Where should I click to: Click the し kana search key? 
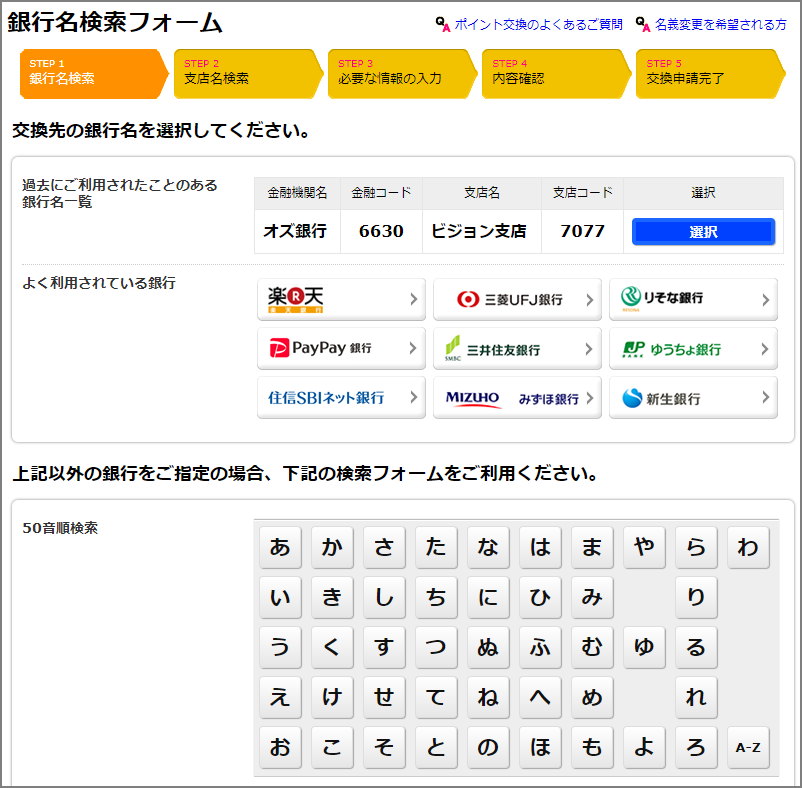(x=384, y=597)
